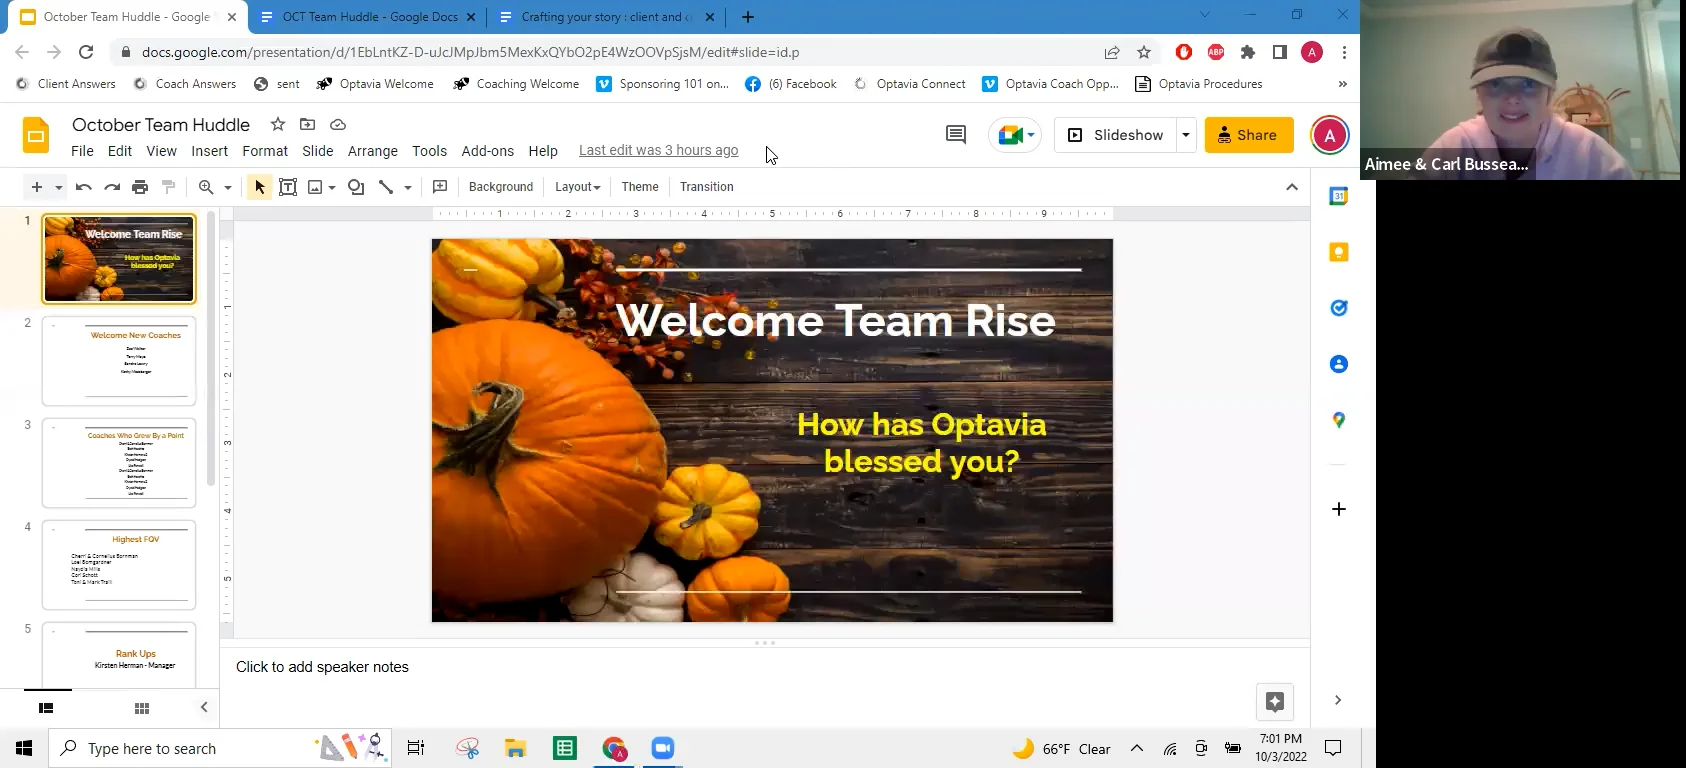Click the Undo arrow in toolbar
The image size is (1686, 768).
click(x=84, y=187)
